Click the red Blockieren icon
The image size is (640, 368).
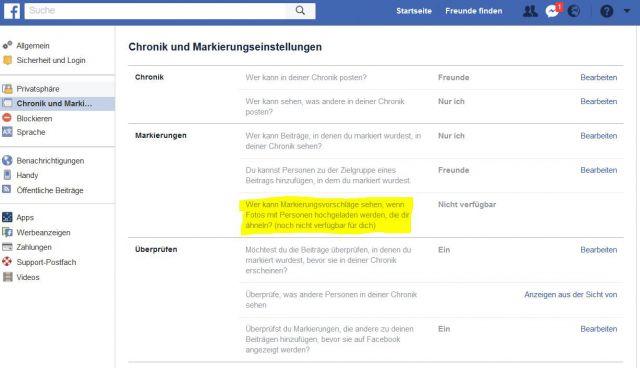pyautogui.click(x=7, y=118)
